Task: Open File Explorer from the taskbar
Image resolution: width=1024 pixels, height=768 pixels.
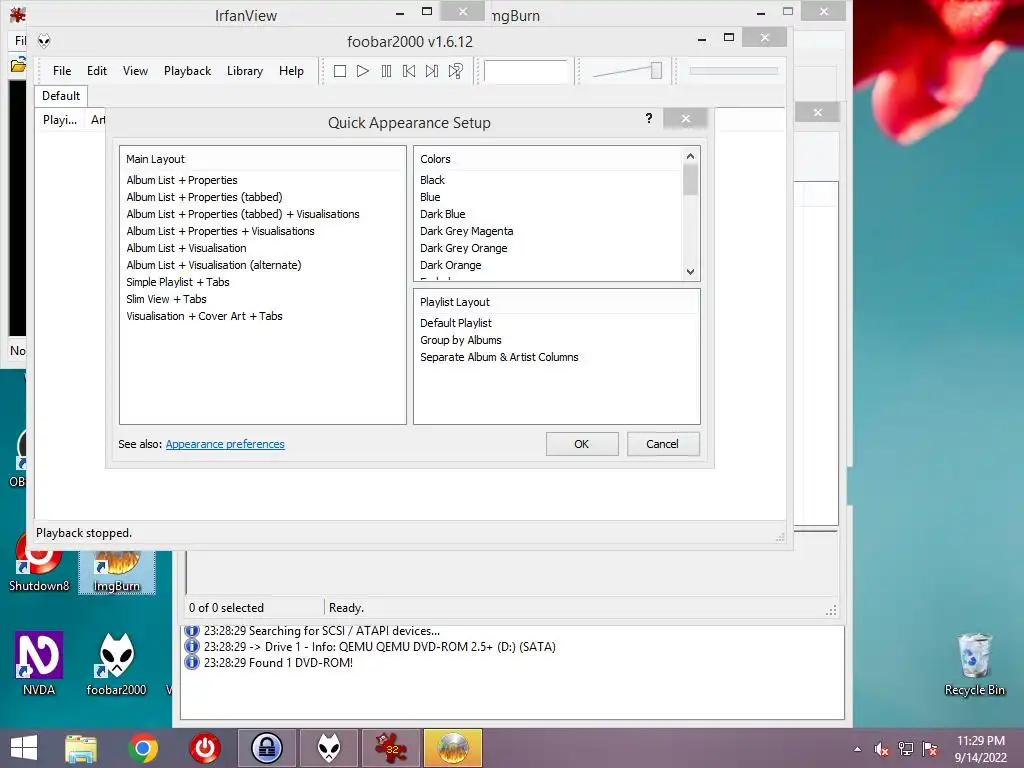Action: pyautogui.click(x=81, y=748)
